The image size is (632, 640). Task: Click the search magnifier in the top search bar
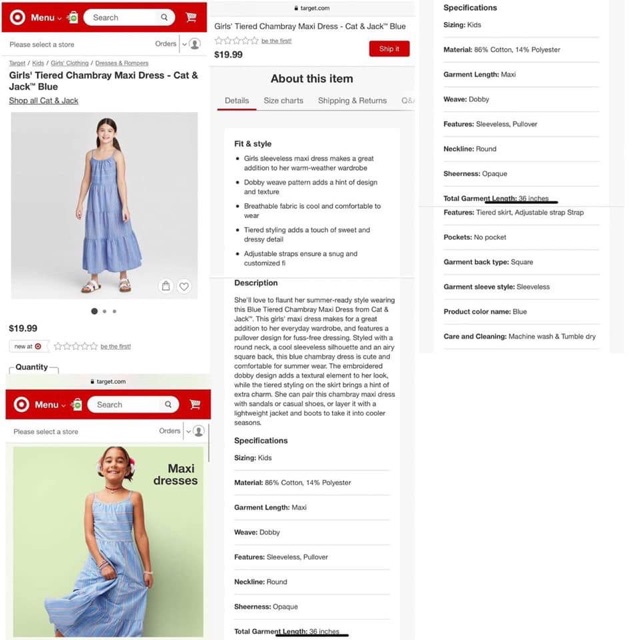point(164,17)
